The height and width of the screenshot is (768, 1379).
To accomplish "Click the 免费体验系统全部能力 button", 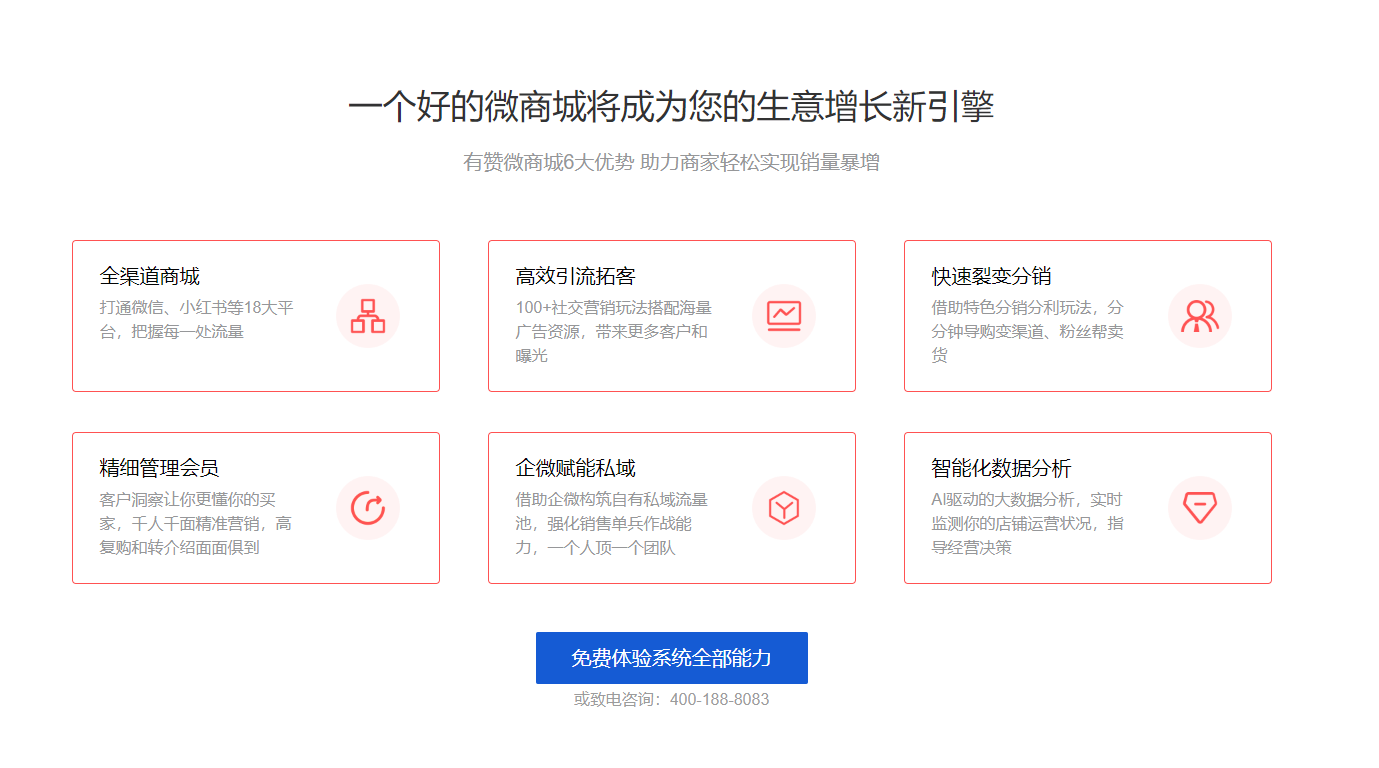I will (x=672, y=658).
